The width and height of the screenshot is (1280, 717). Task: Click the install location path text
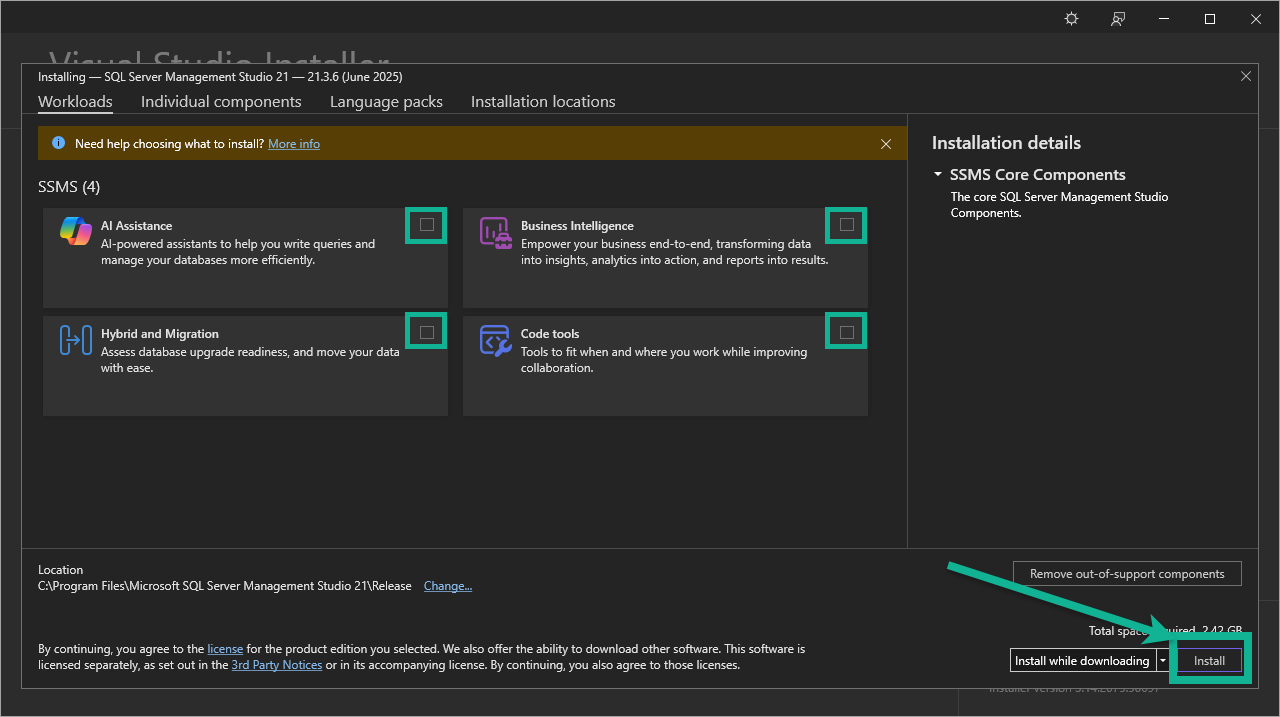tap(225, 586)
